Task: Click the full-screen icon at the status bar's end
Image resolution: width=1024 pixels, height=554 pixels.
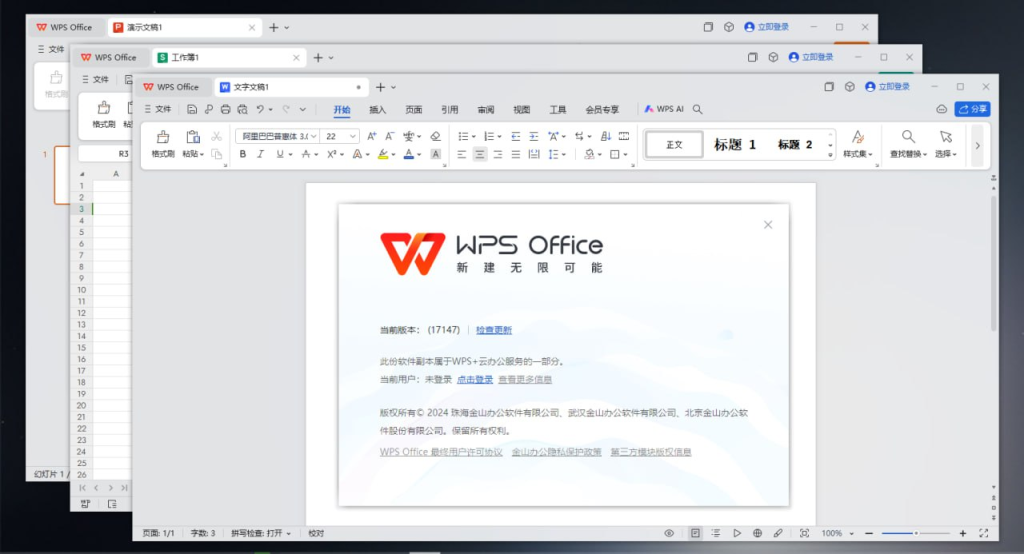Action: pyautogui.click(x=984, y=533)
